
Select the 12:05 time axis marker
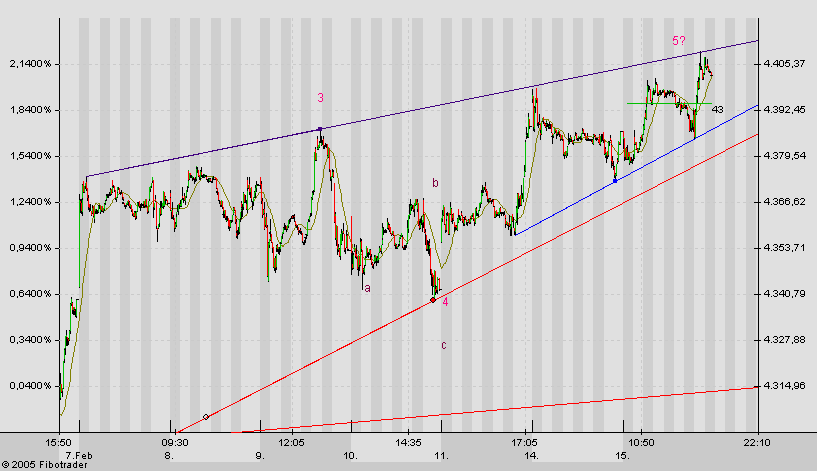pos(291,441)
